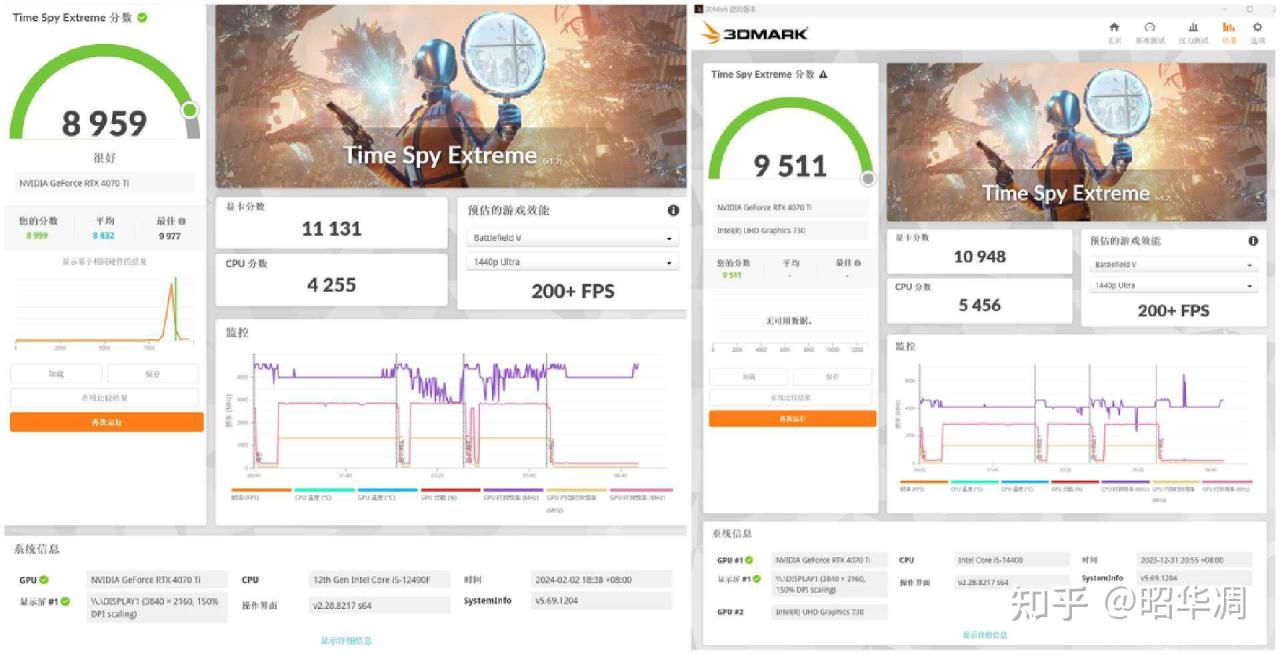
Task: Open show details link in the 9 511 window
Action: [985, 635]
